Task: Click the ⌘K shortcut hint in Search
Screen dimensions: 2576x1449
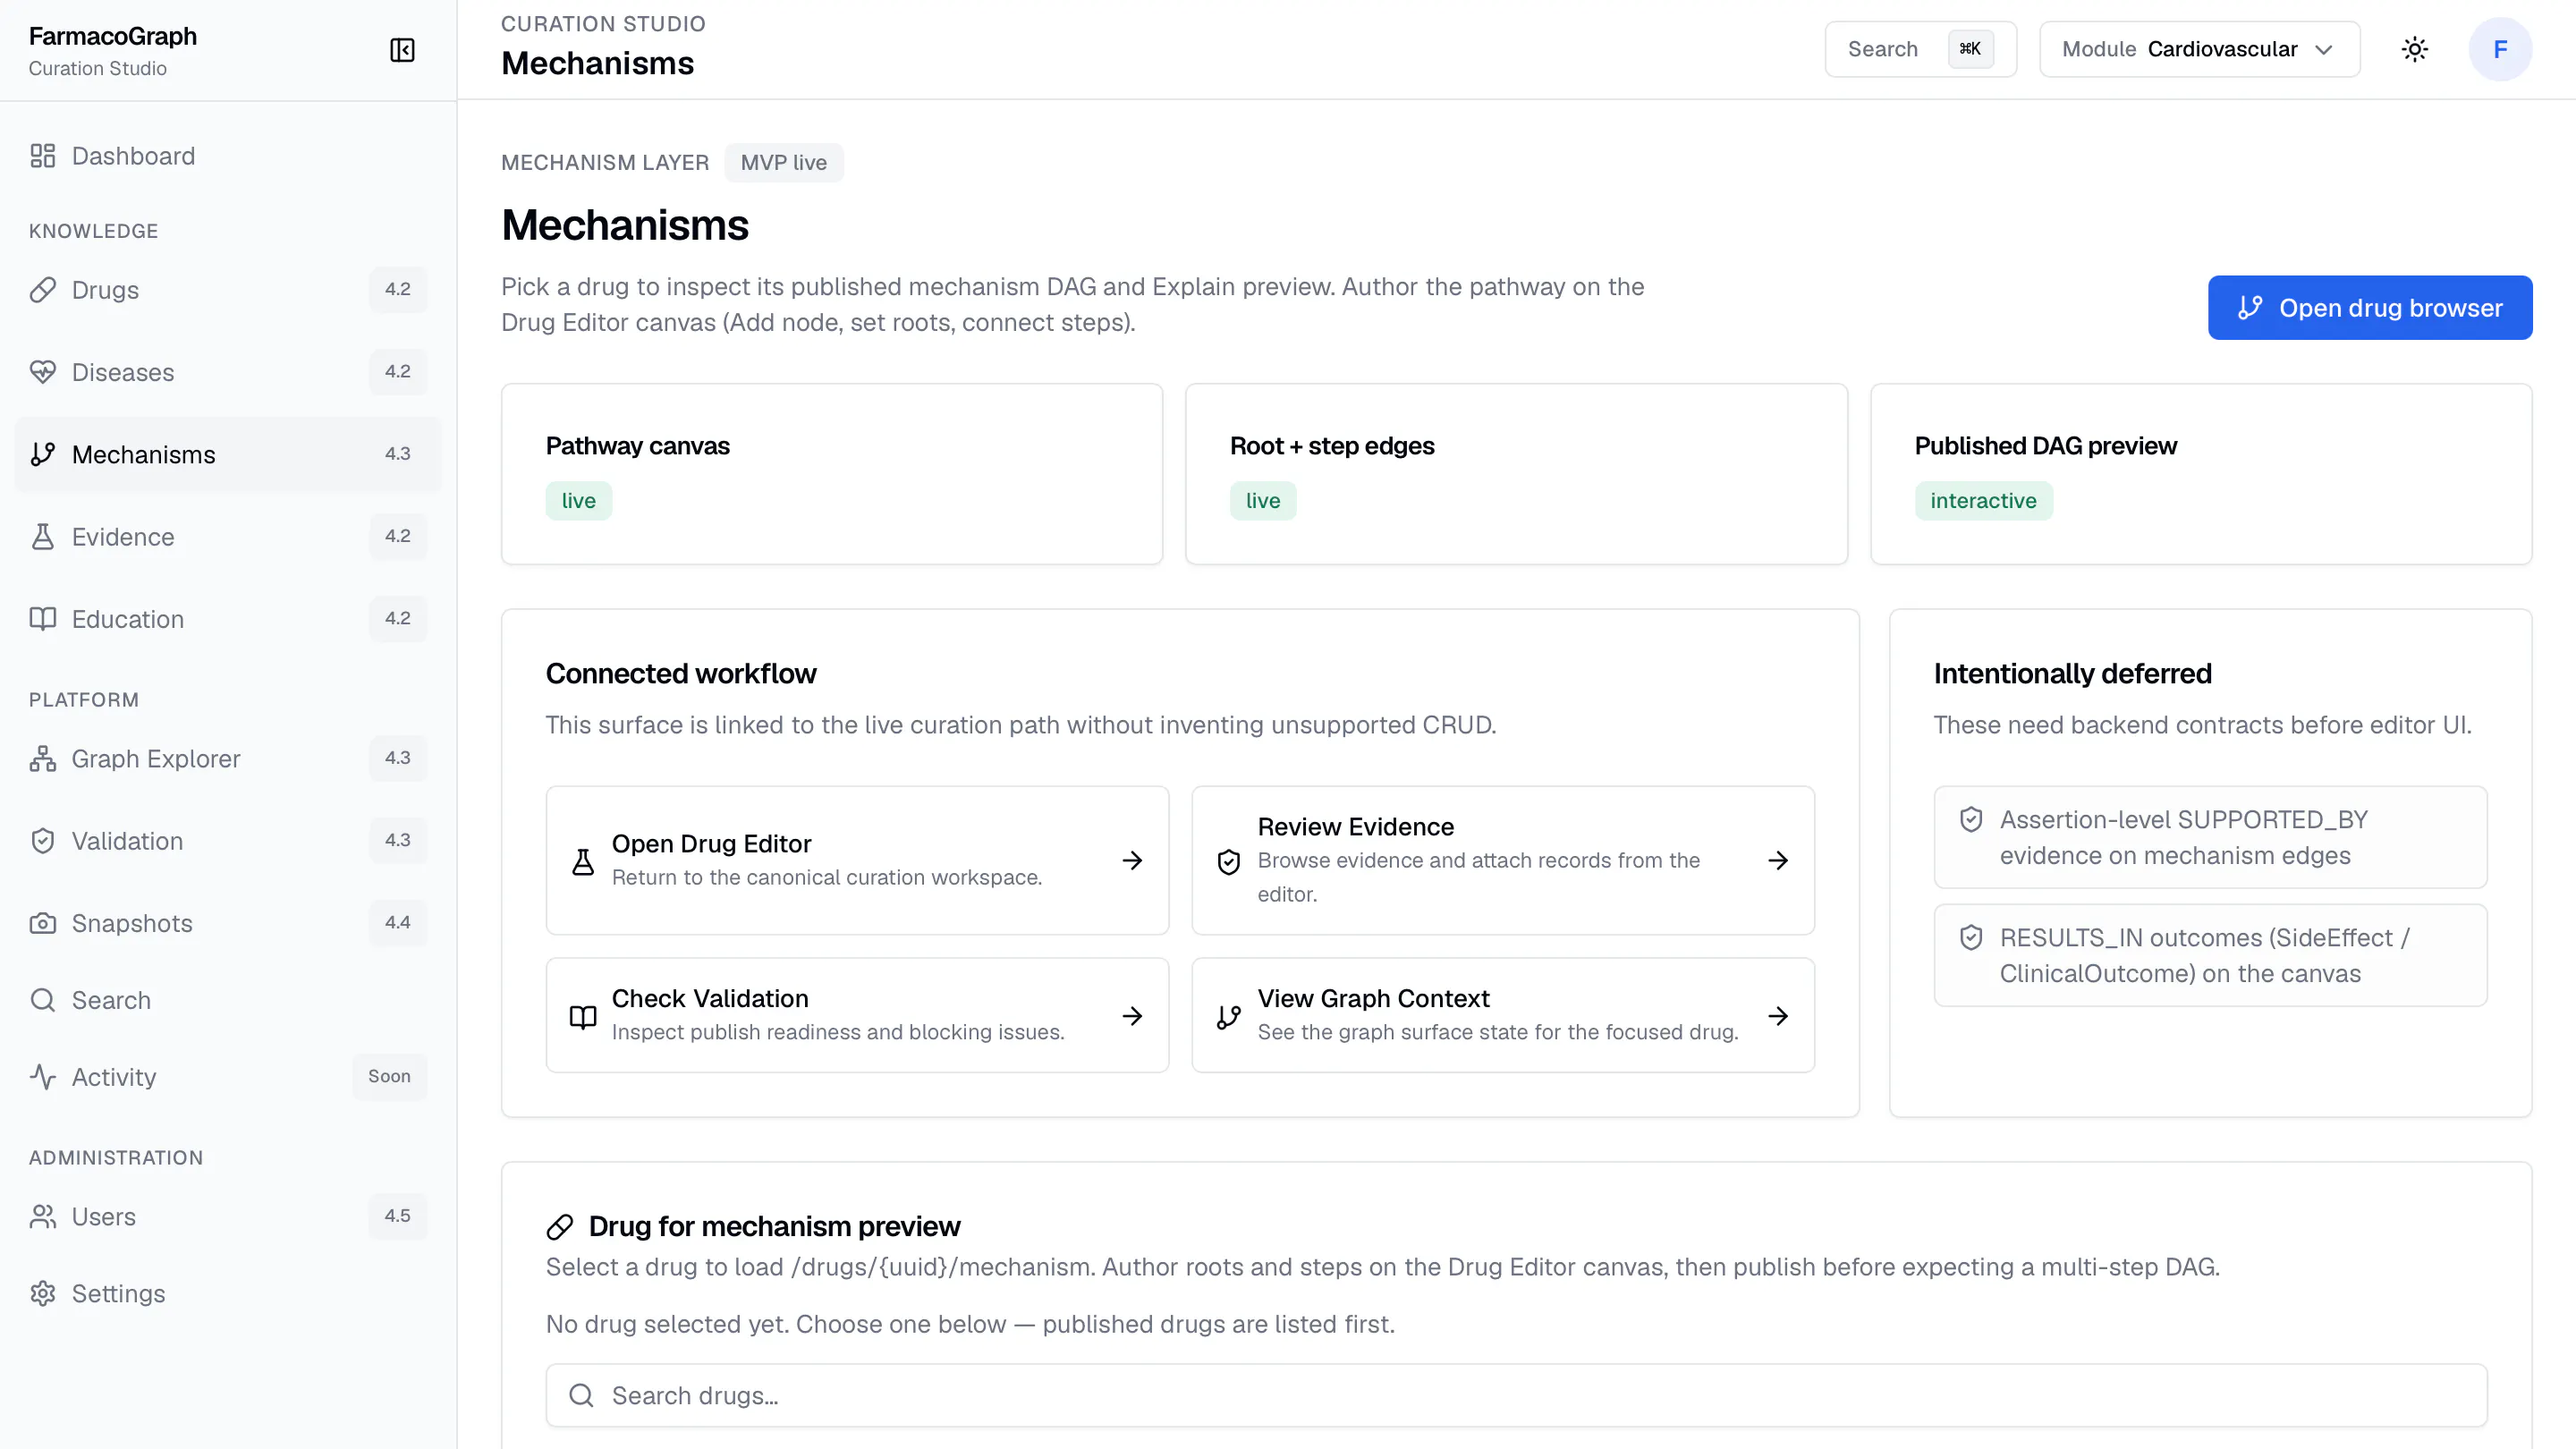Action: coord(1970,49)
